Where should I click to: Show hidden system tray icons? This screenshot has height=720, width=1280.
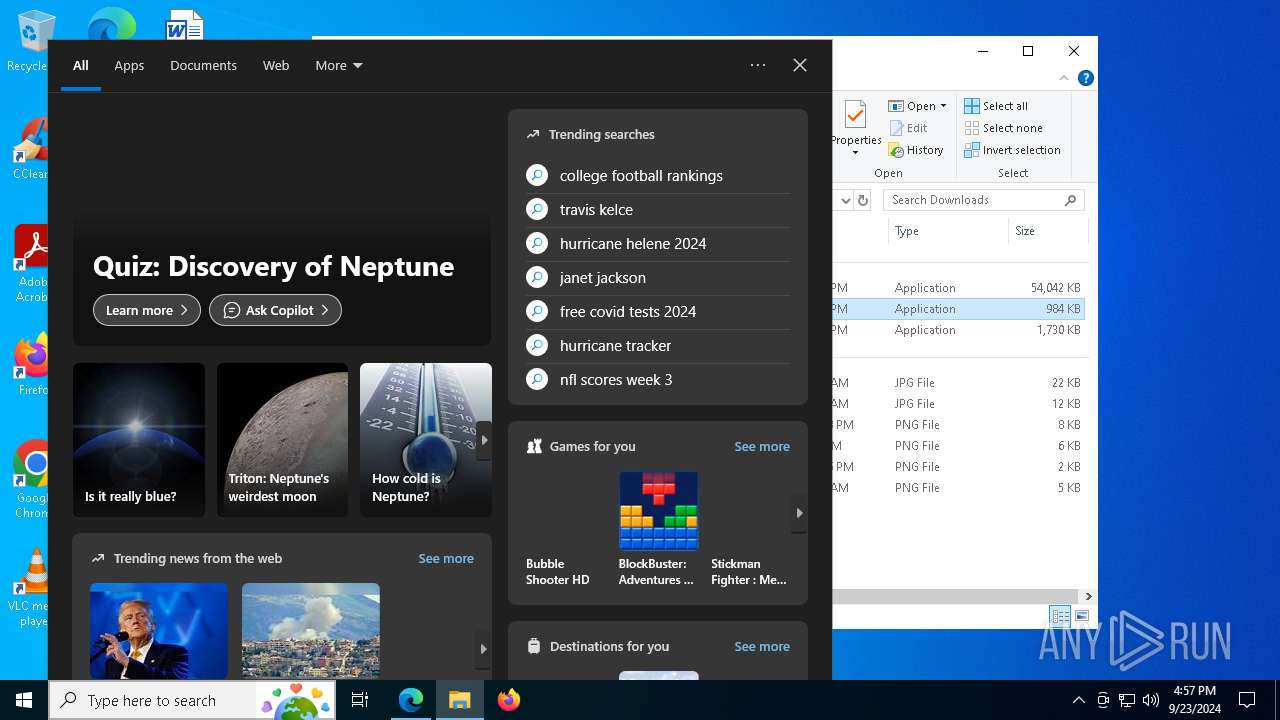[x=1078, y=700]
